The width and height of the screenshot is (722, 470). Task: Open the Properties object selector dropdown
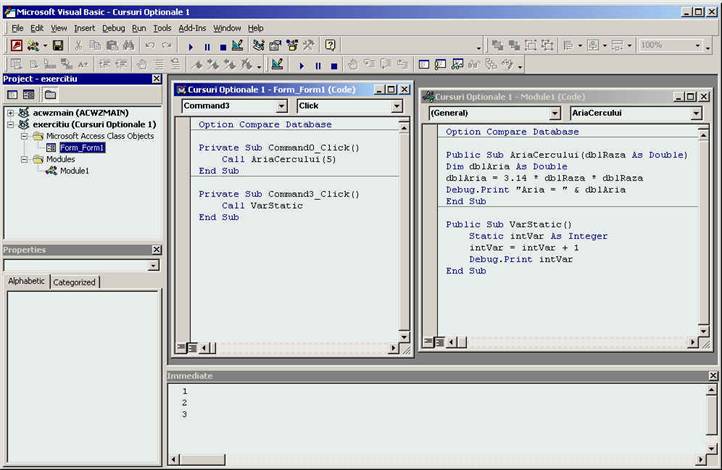[x=153, y=266]
